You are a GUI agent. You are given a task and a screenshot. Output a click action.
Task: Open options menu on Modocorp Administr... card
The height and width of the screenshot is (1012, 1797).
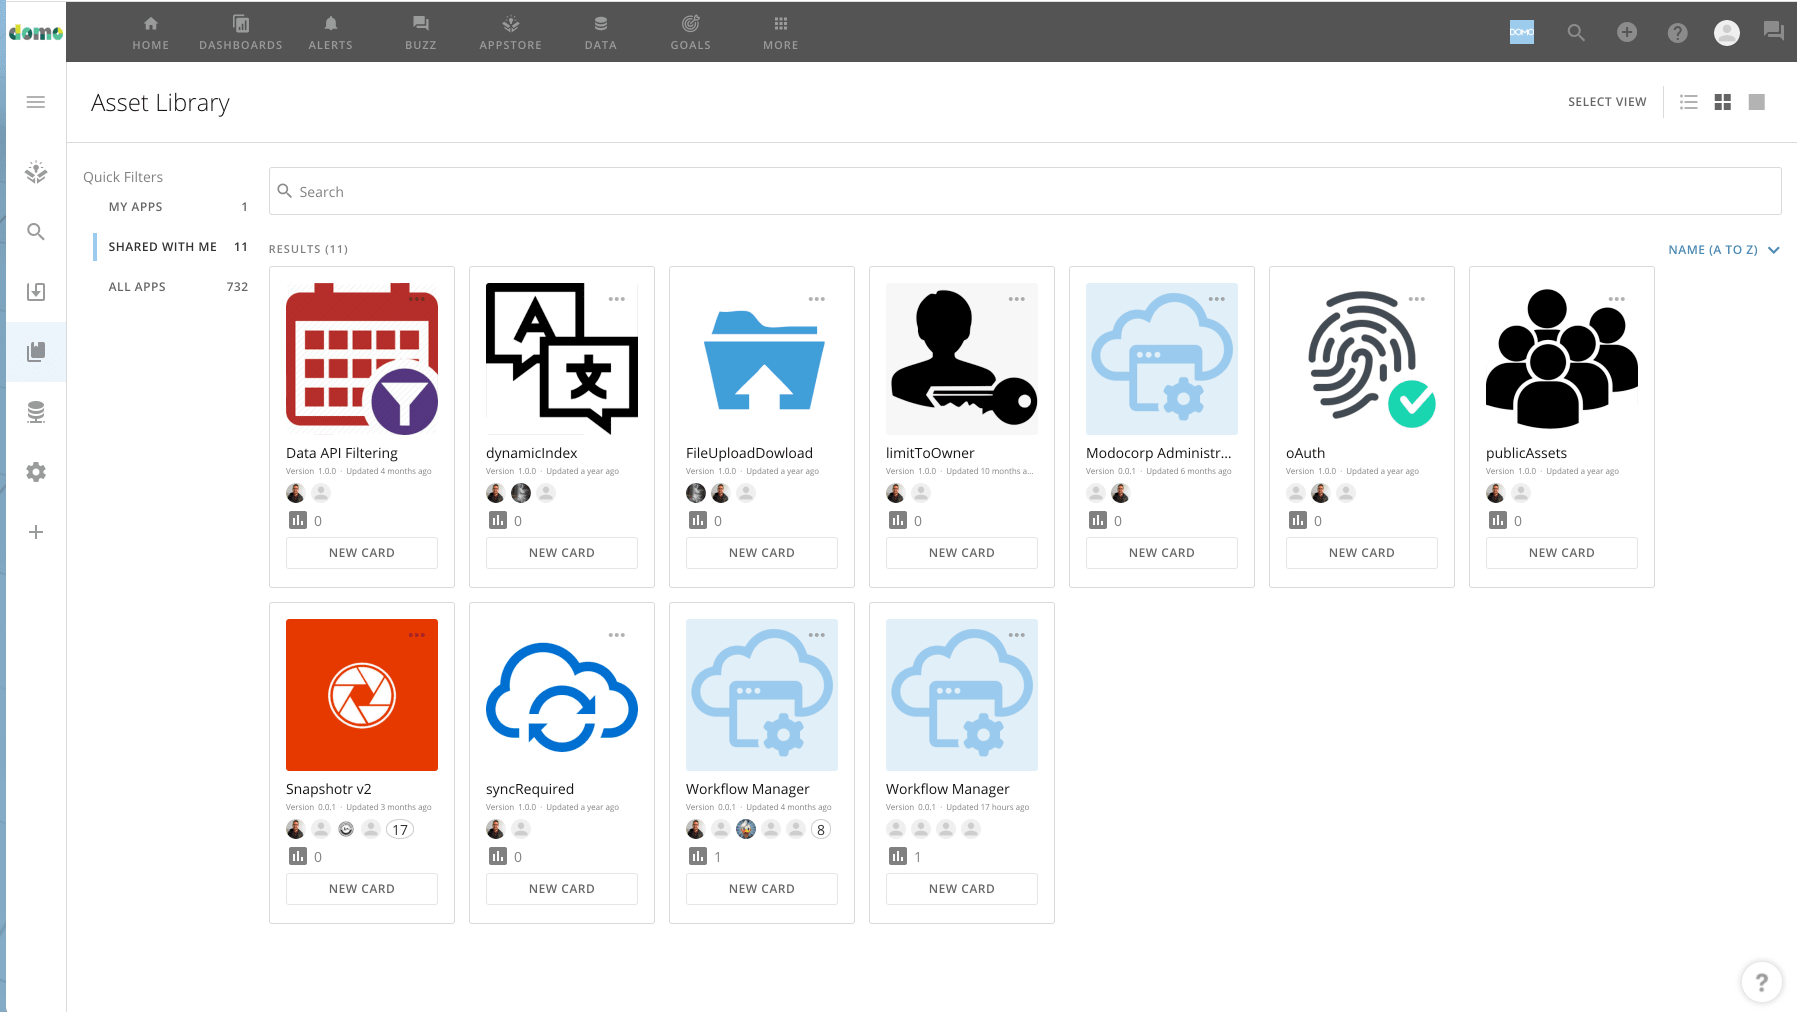point(1217,299)
